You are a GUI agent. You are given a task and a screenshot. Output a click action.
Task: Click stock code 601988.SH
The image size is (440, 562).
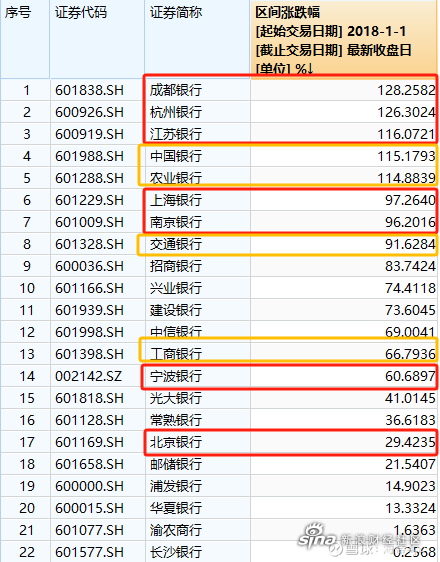pyautogui.click(x=90, y=156)
